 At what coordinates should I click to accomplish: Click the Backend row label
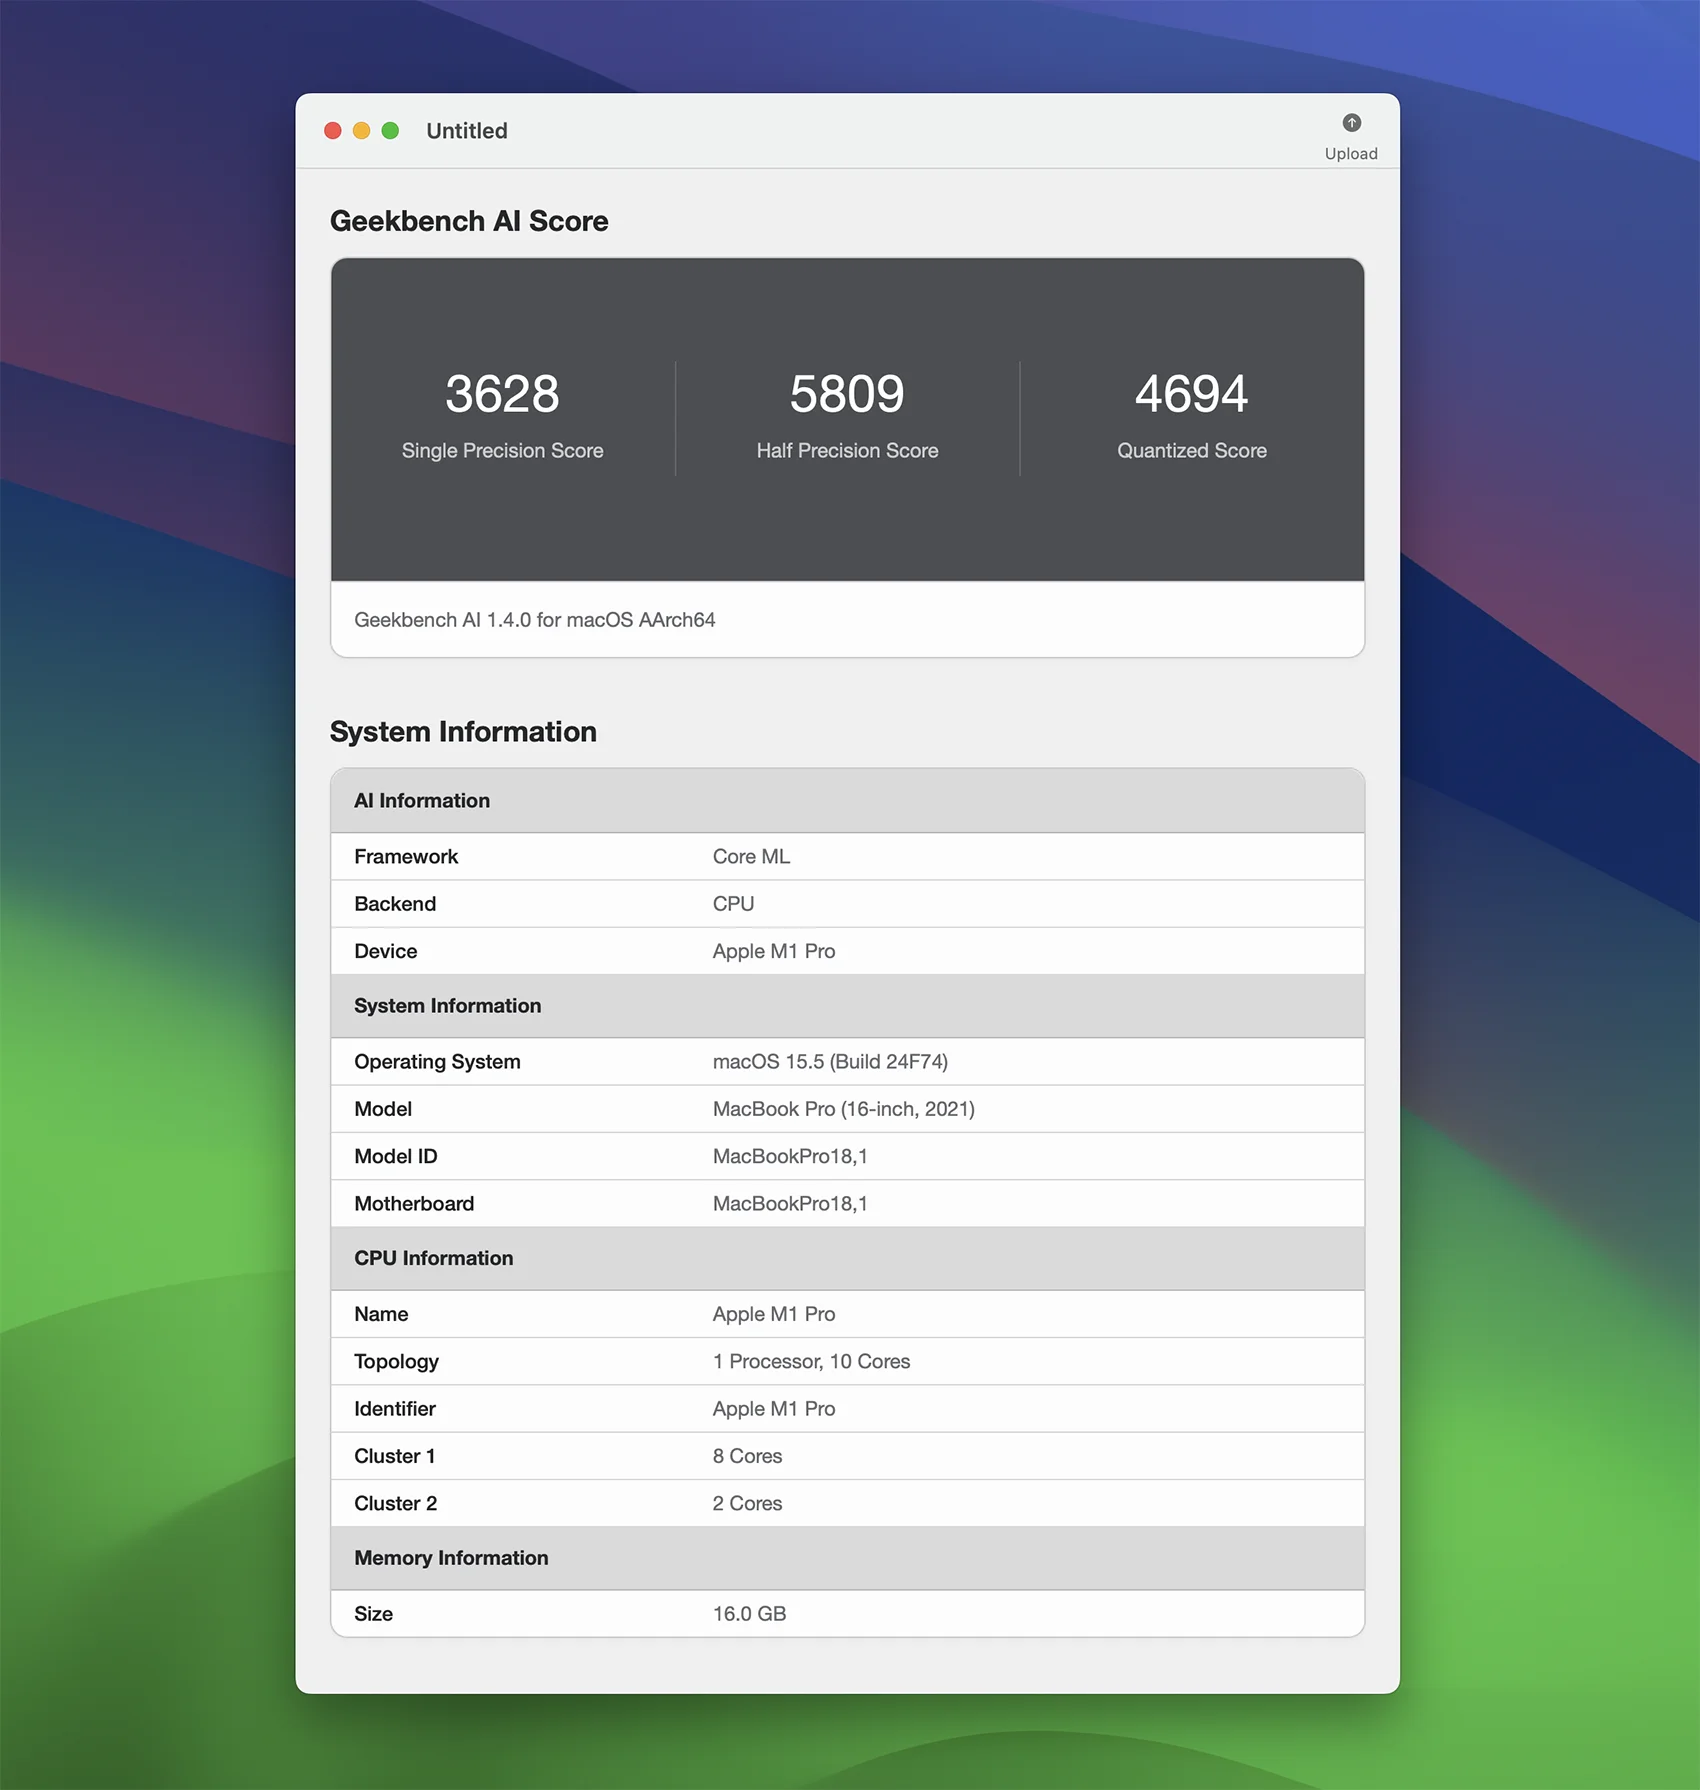pos(395,904)
